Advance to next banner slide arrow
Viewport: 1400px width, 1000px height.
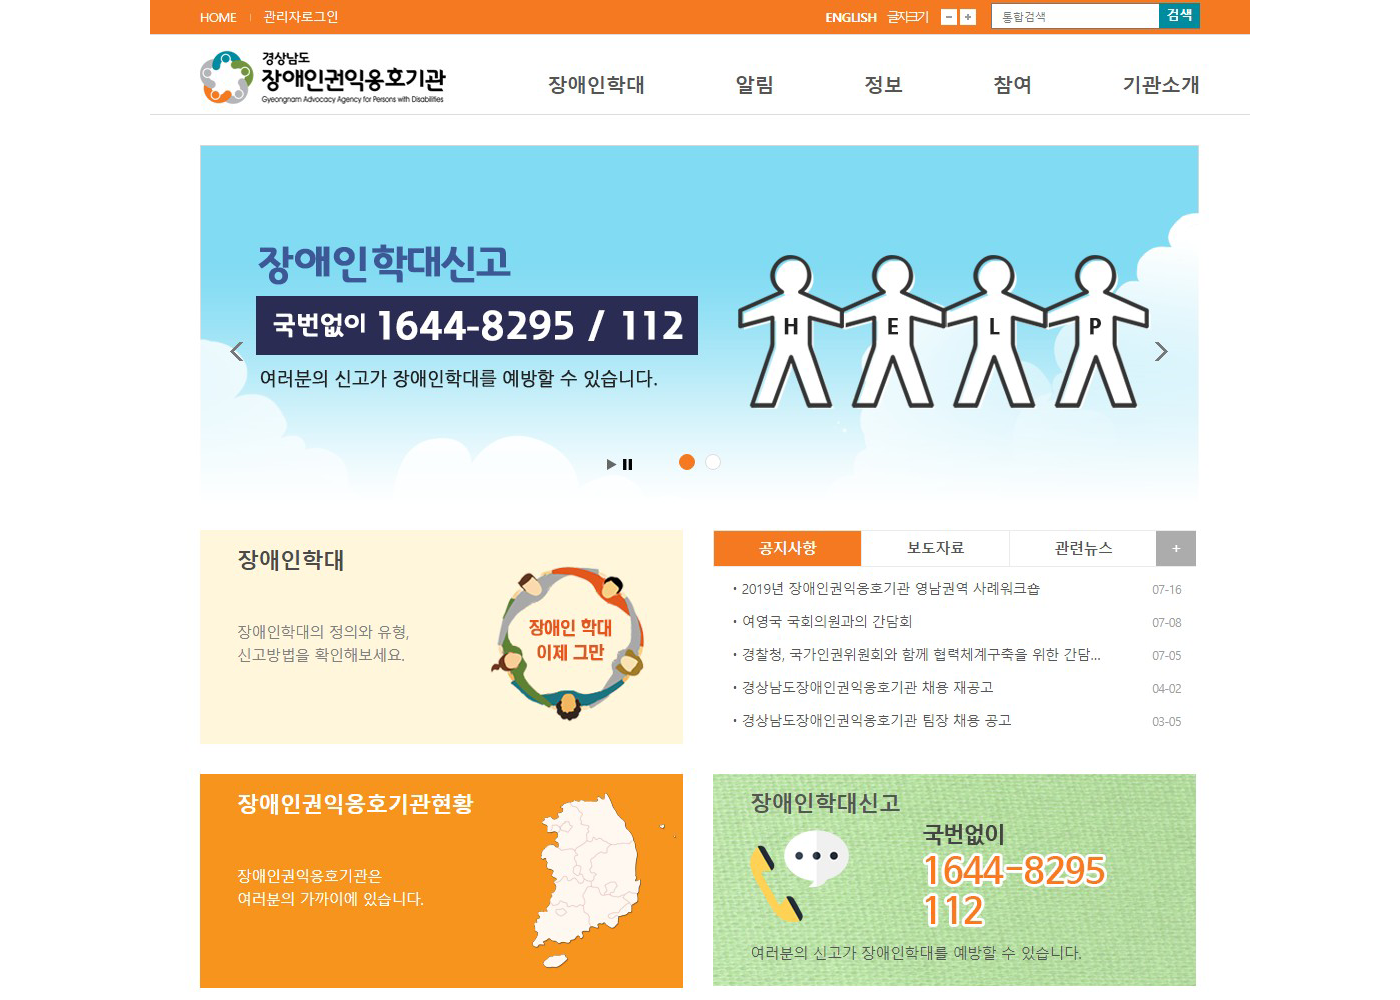click(x=1161, y=351)
